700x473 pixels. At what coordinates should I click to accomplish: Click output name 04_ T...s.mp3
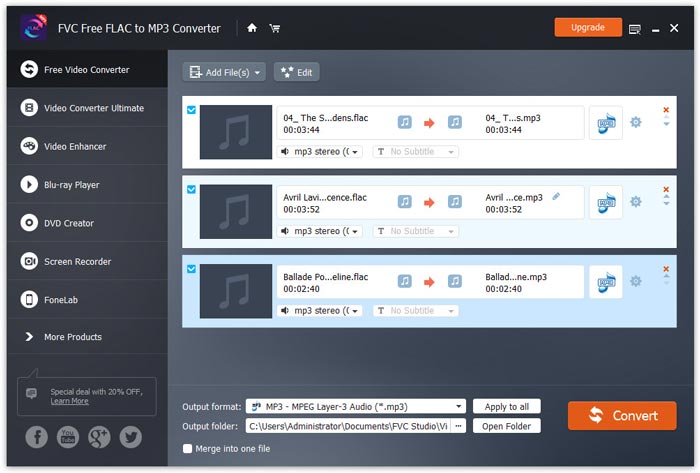click(x=513, y=118)
